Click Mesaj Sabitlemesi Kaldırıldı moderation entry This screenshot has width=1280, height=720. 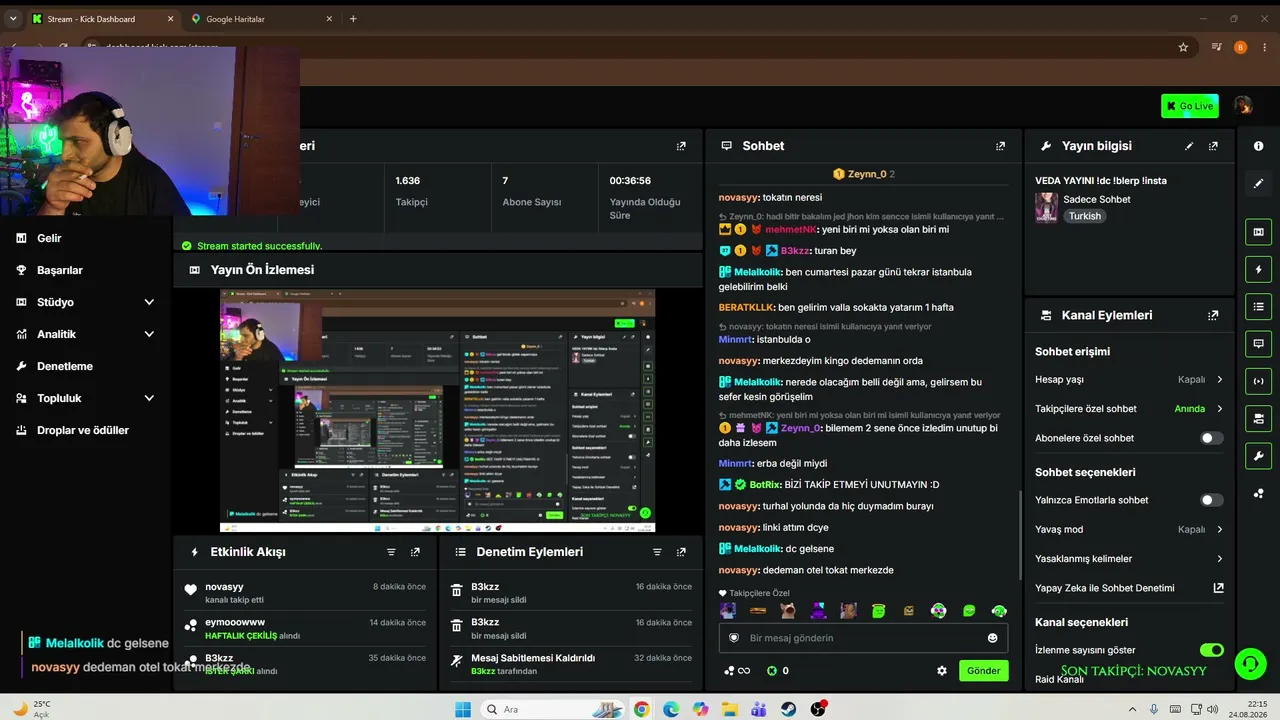[x=570, y=664]
